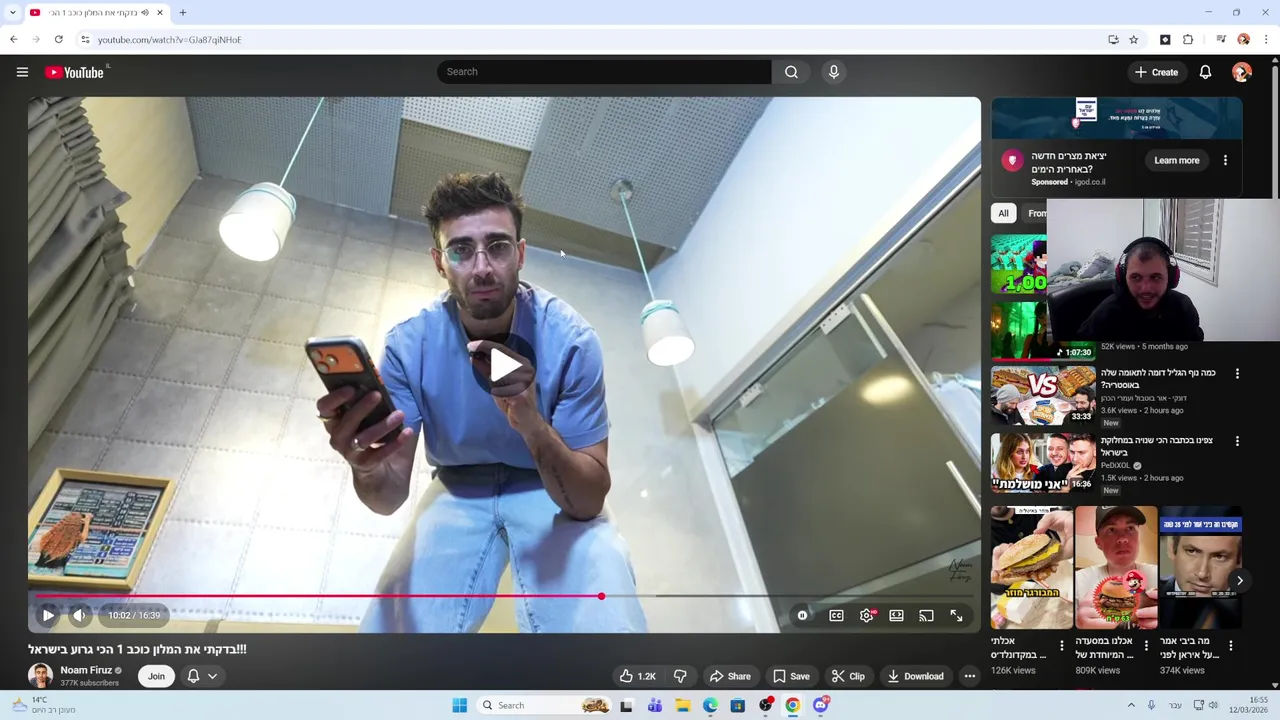Show hidden system tray icons
Viewport: 1280px width, 720px height.
[1131, 705]
